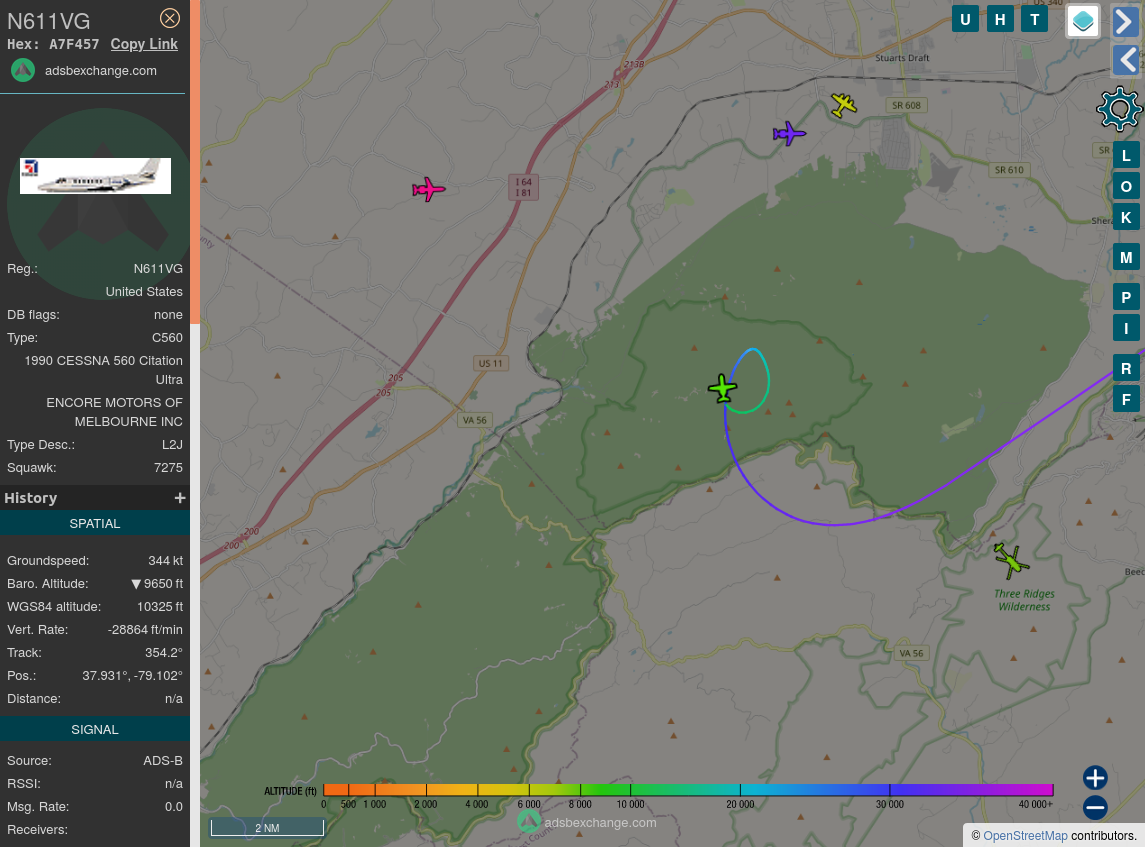Image resolution: width=1145 pixels, height=847 pixels.
Task: Toggle the I map option button
Action: point(1126,329)
